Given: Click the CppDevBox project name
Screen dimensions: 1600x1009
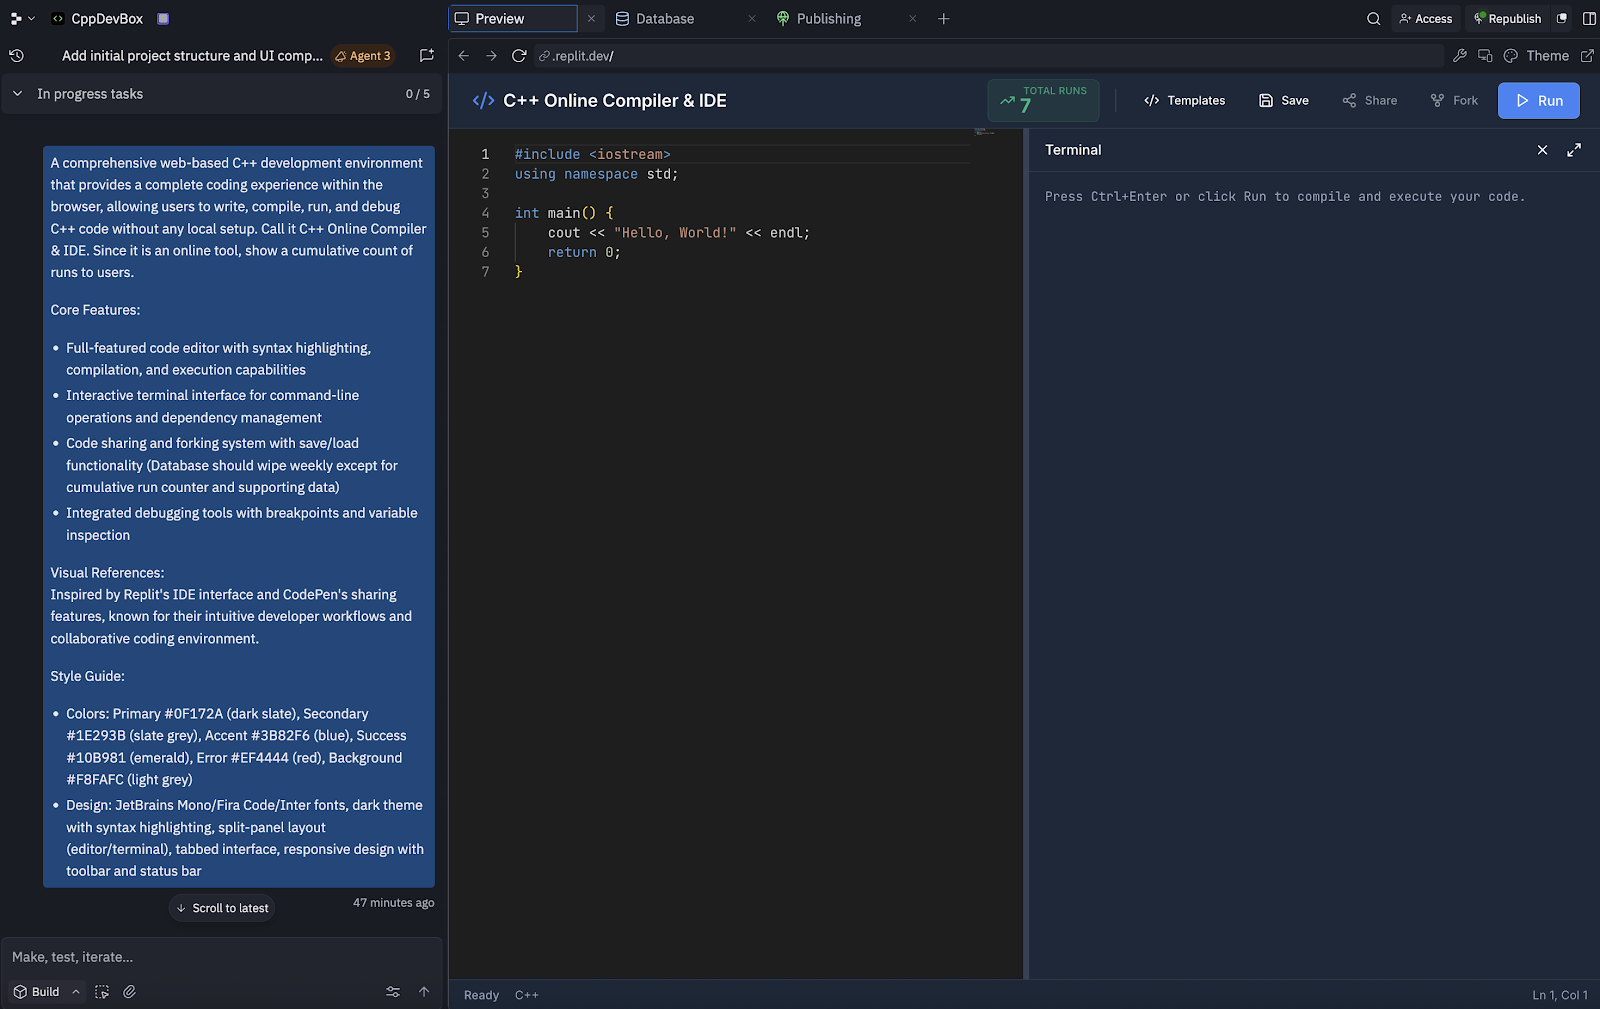Looking at the screenshot, I should pyautogui.click(x=107, y=18).
